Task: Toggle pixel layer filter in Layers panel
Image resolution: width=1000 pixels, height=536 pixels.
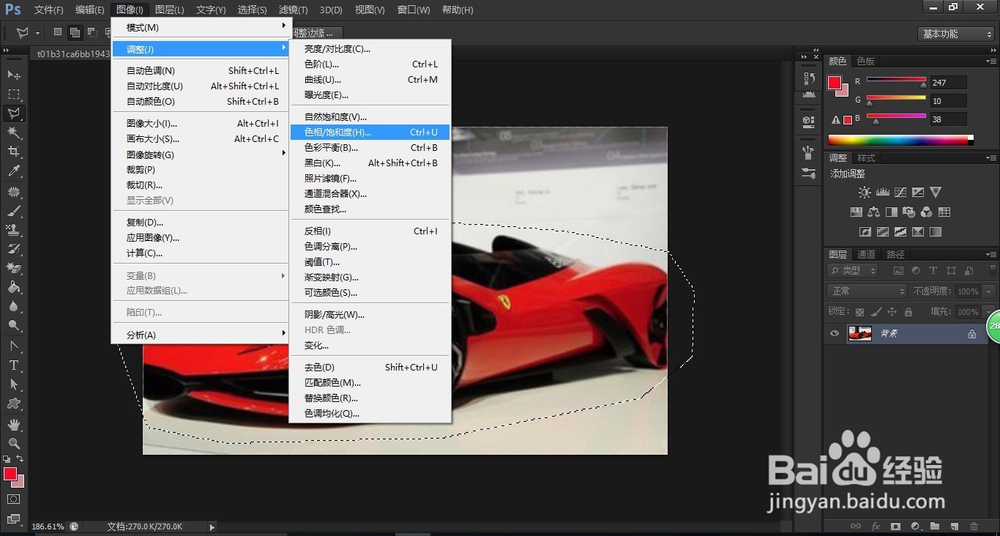Action: click(899, 271)
